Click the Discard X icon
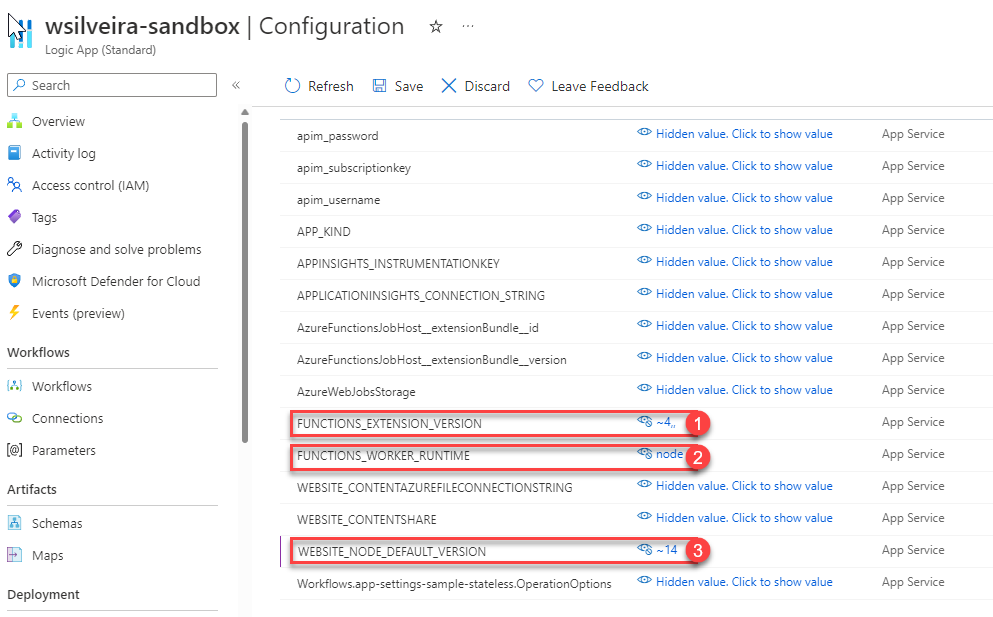The height and width of the screenshot is (617, 993). click(449, 86)
